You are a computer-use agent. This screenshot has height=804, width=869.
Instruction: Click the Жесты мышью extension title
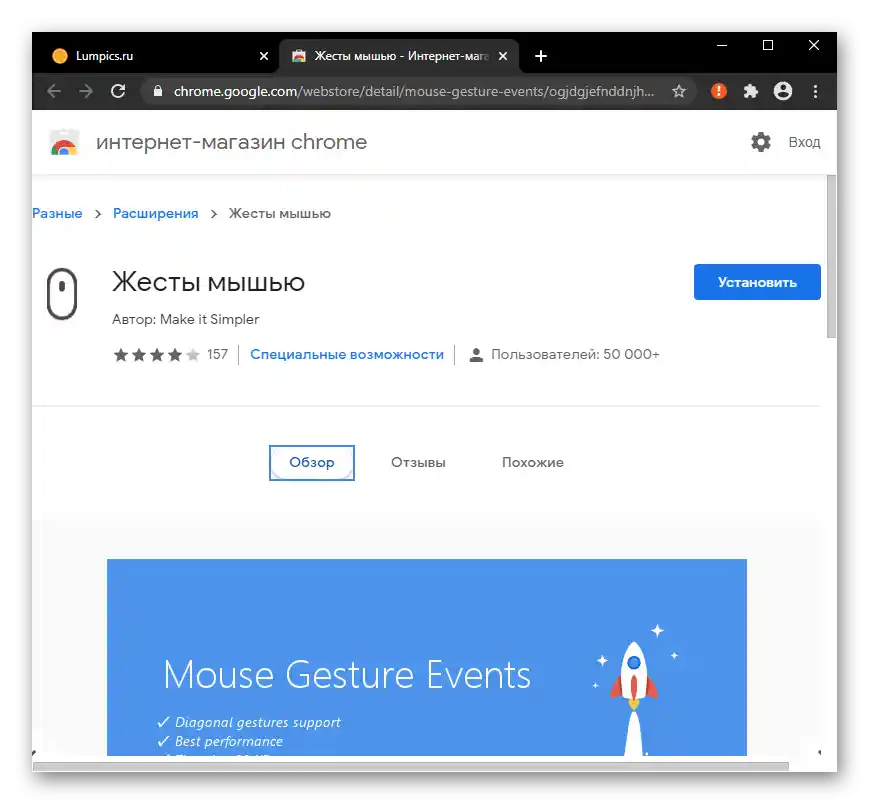pos(208,282)
